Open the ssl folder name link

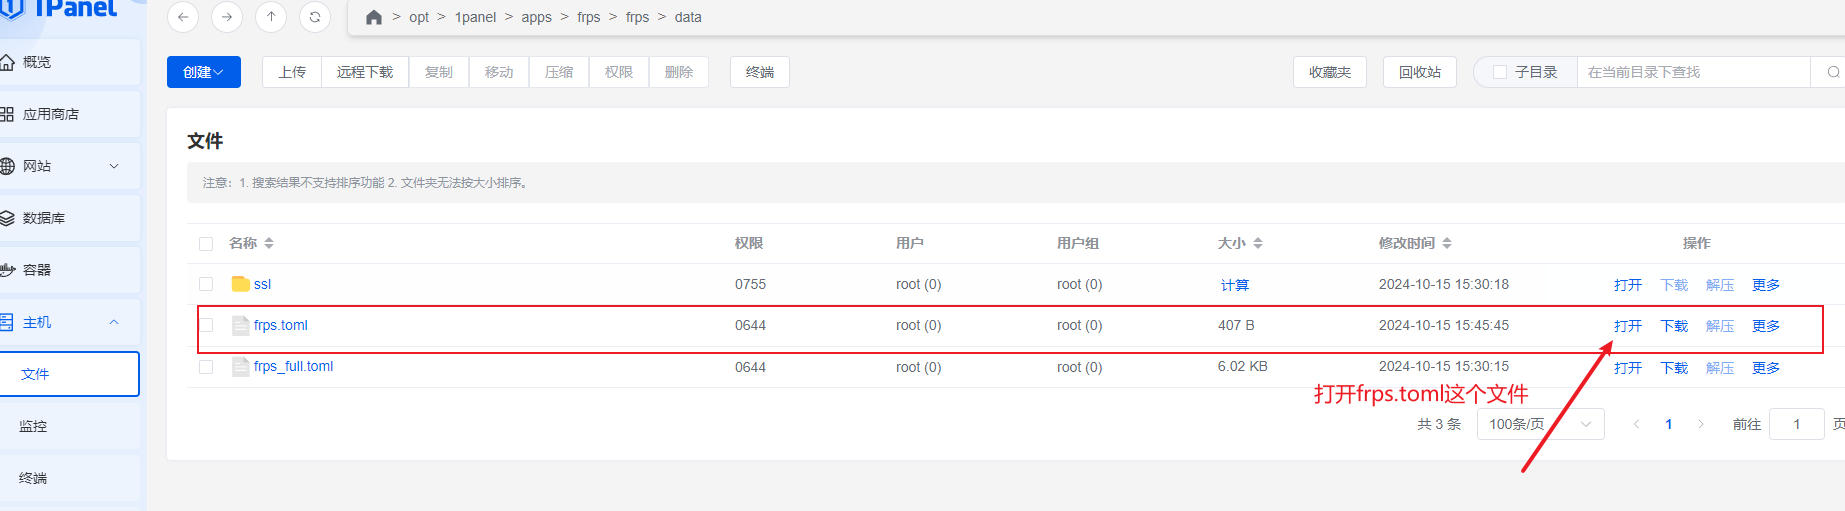[x=262, y=284]
